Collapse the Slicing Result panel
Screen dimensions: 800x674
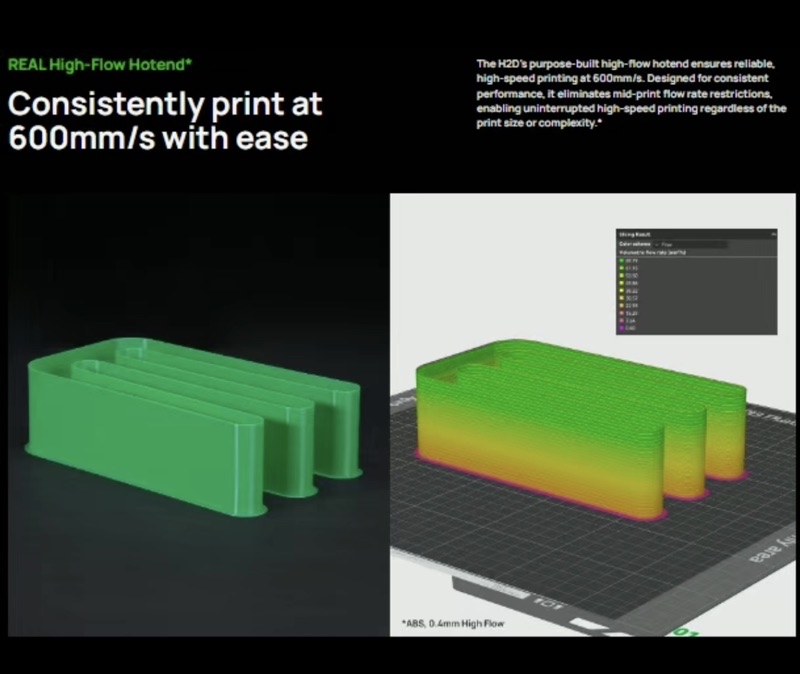click(x=773, y=233)
